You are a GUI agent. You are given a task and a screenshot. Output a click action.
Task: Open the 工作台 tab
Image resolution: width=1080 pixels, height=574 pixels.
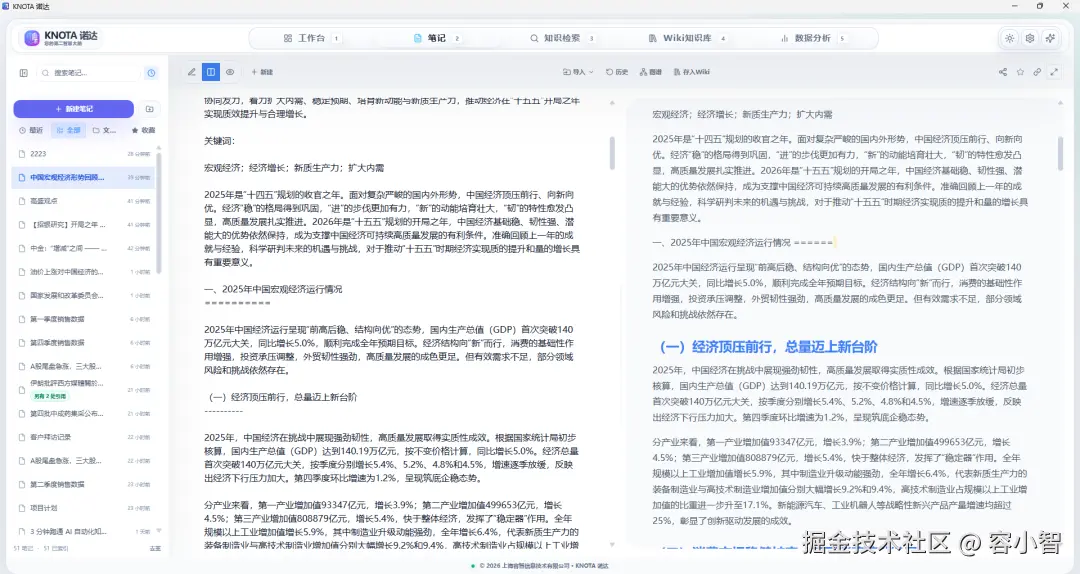coord(311,38)
